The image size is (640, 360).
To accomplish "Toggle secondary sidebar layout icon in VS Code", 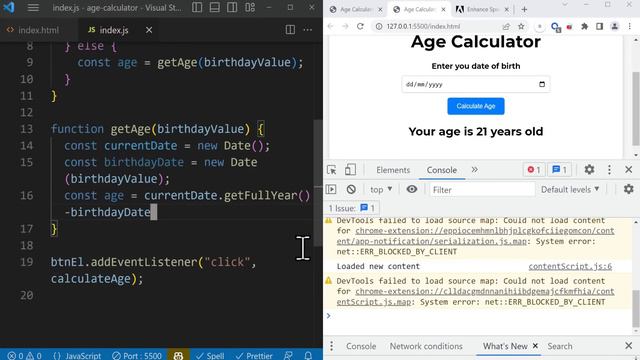I will pos(232,7).
